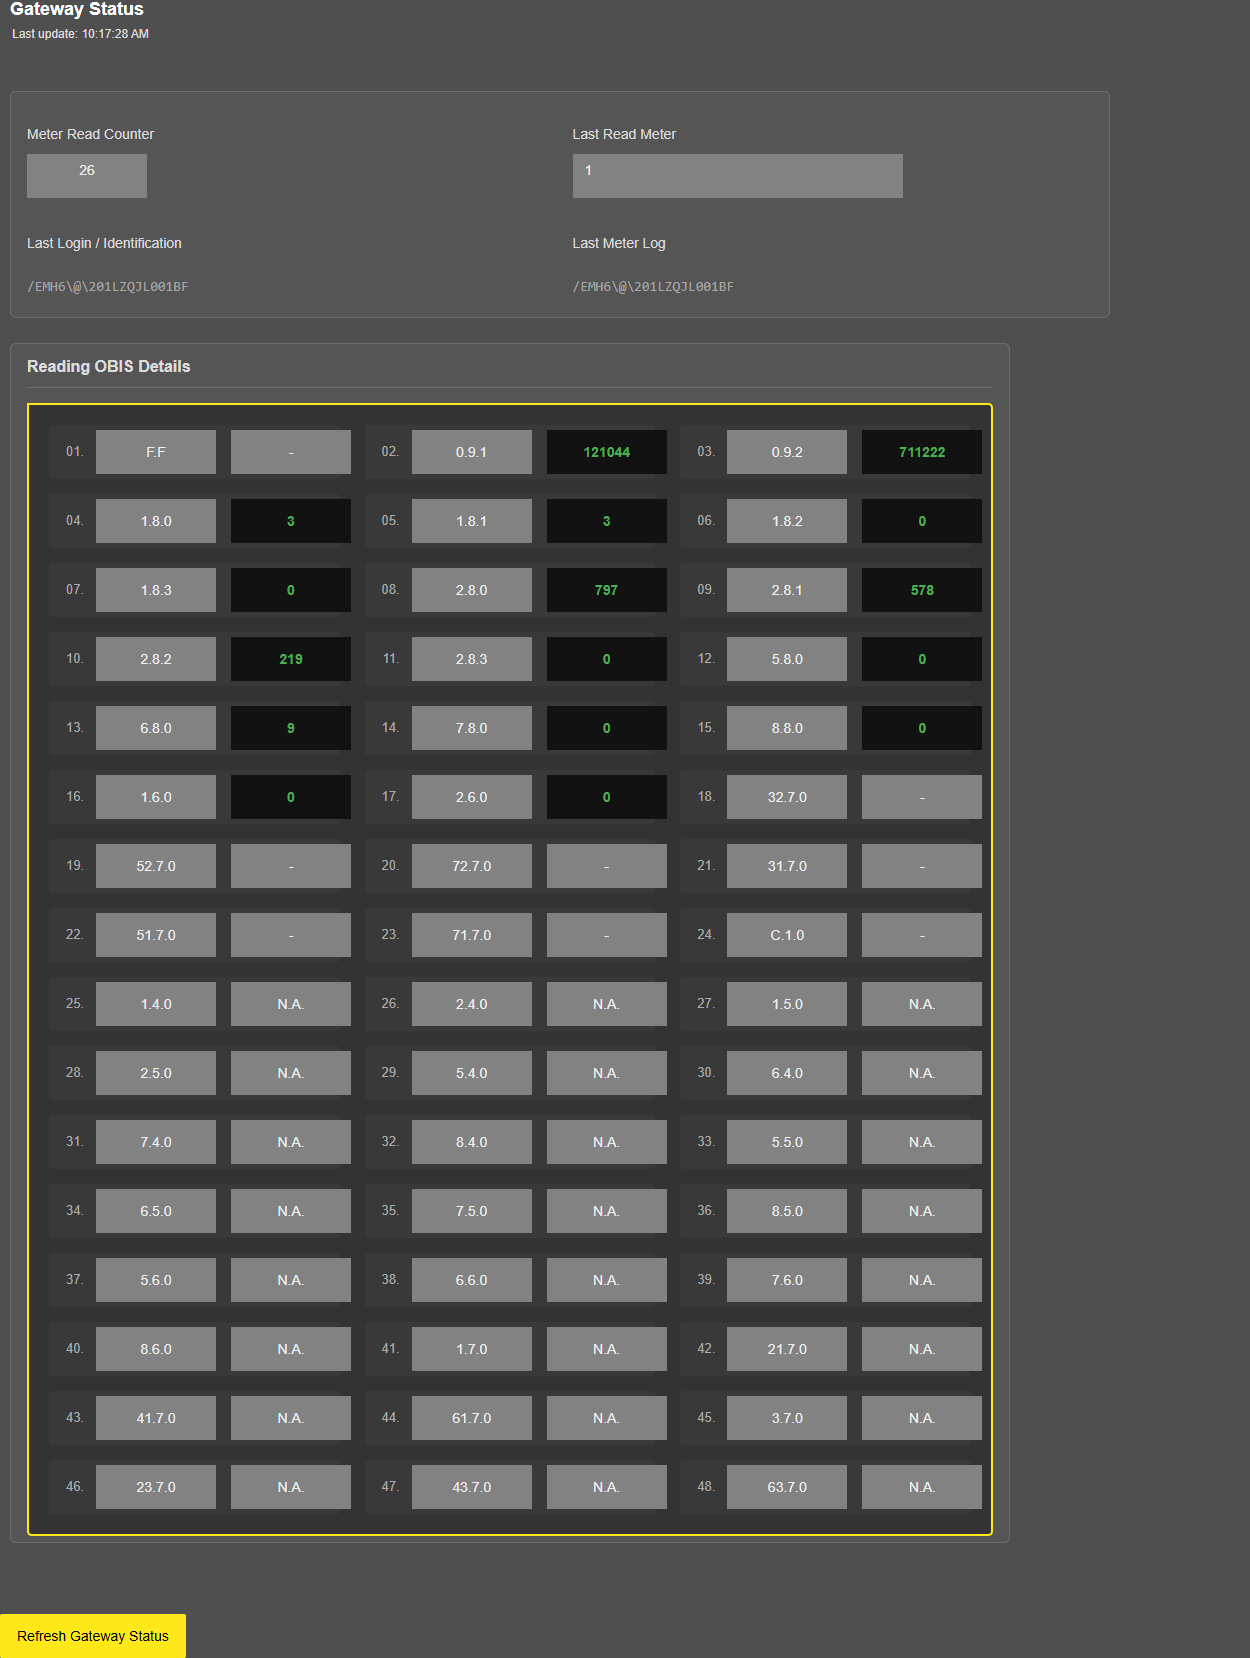Viewport: 1250px width, 1658px height.
Task: Click the 8.5.0 OBIS code cell
Action: [x=787, y=1211]
